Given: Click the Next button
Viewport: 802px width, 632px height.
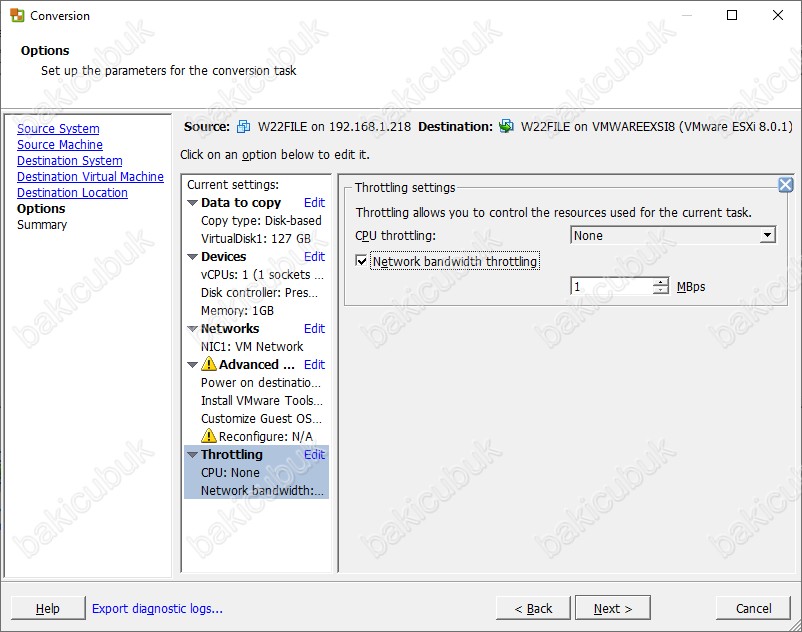Looking at the screenshot, I should (613, 608).
